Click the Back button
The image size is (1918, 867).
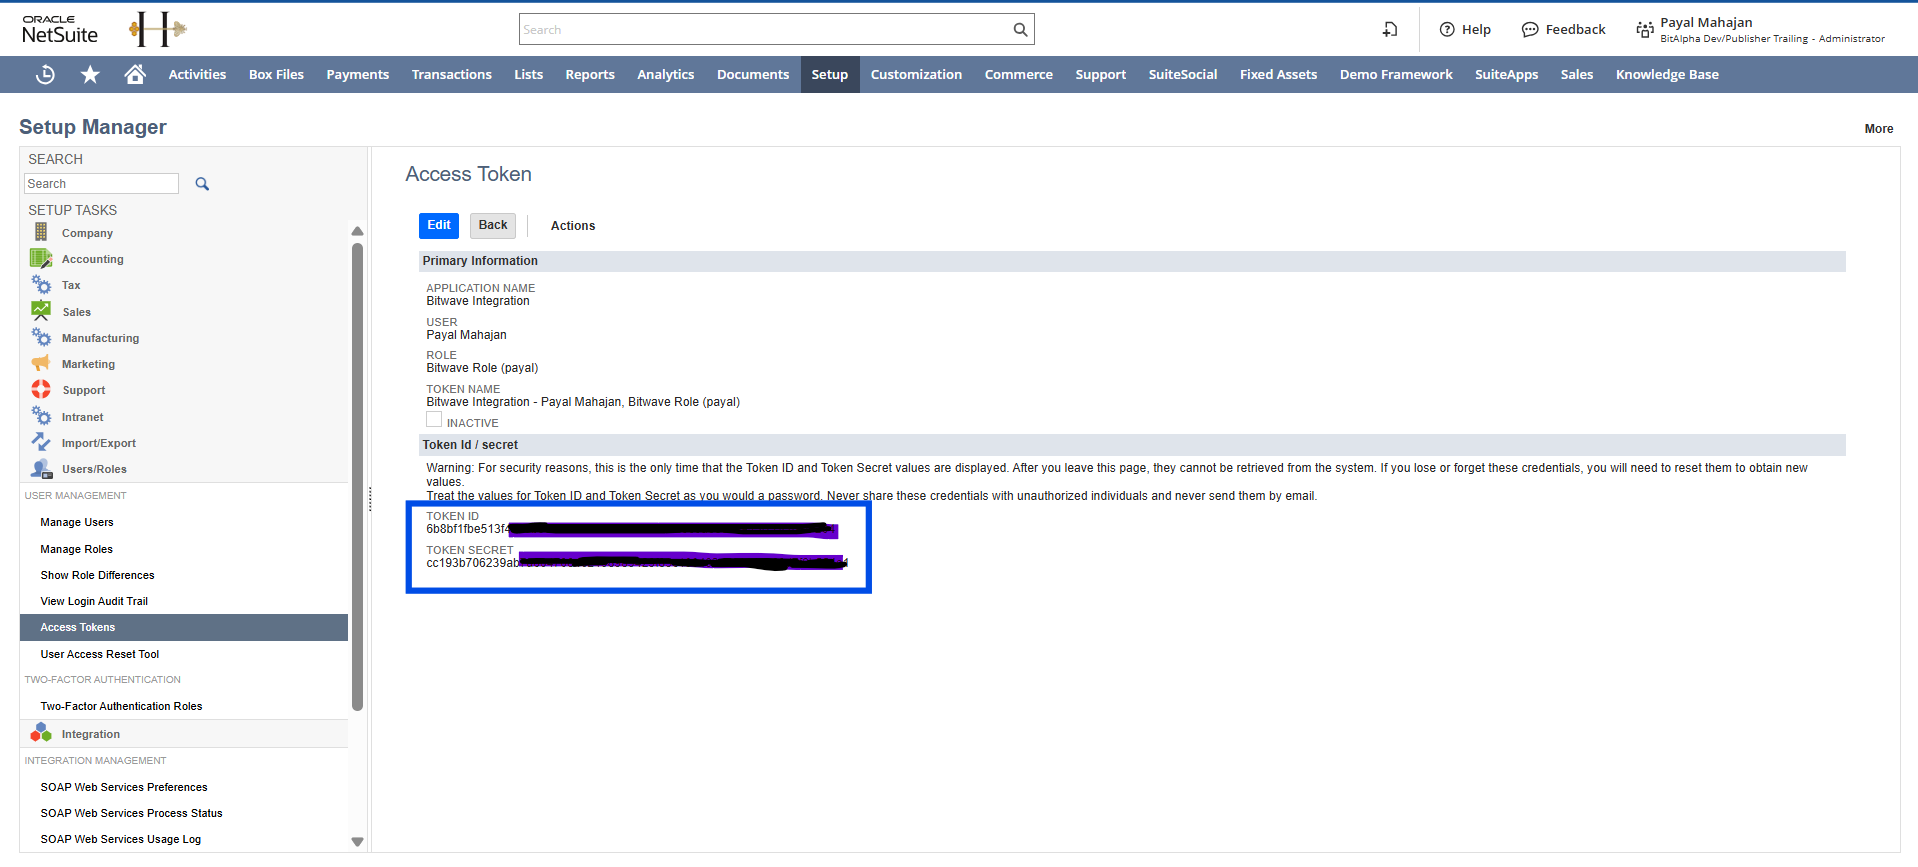coord(493,225)
